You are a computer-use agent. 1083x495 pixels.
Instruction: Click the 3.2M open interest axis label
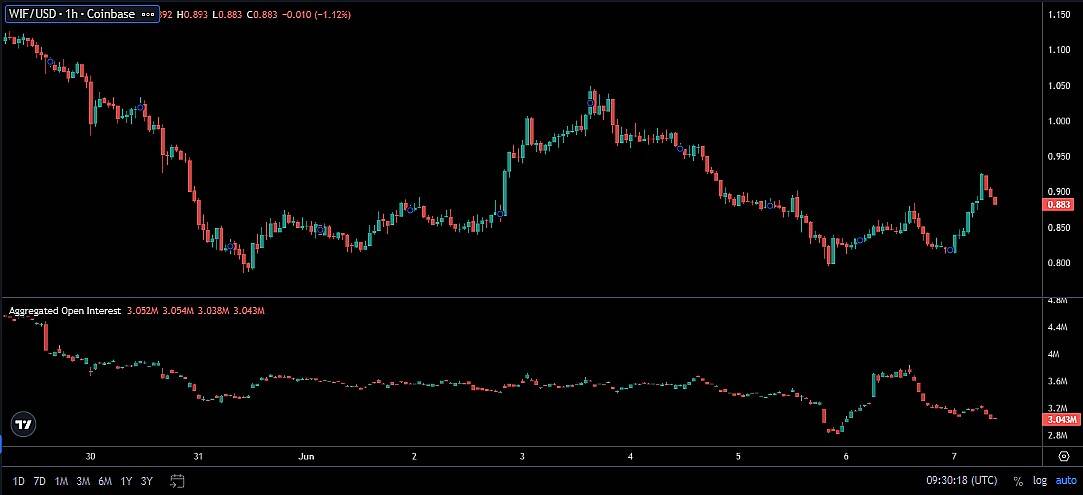pyautogui.click(x=1058, y=408)
